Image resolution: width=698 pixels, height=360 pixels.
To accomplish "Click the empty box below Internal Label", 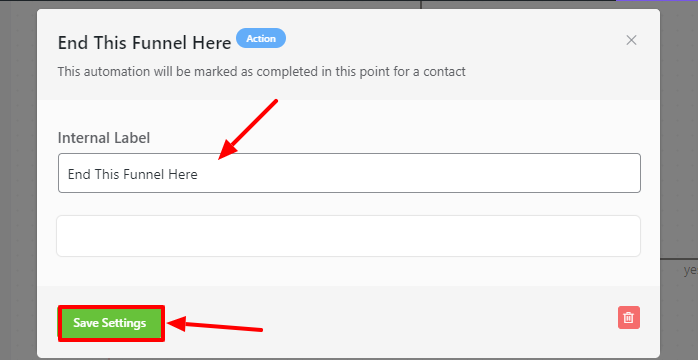I will 349,236.
